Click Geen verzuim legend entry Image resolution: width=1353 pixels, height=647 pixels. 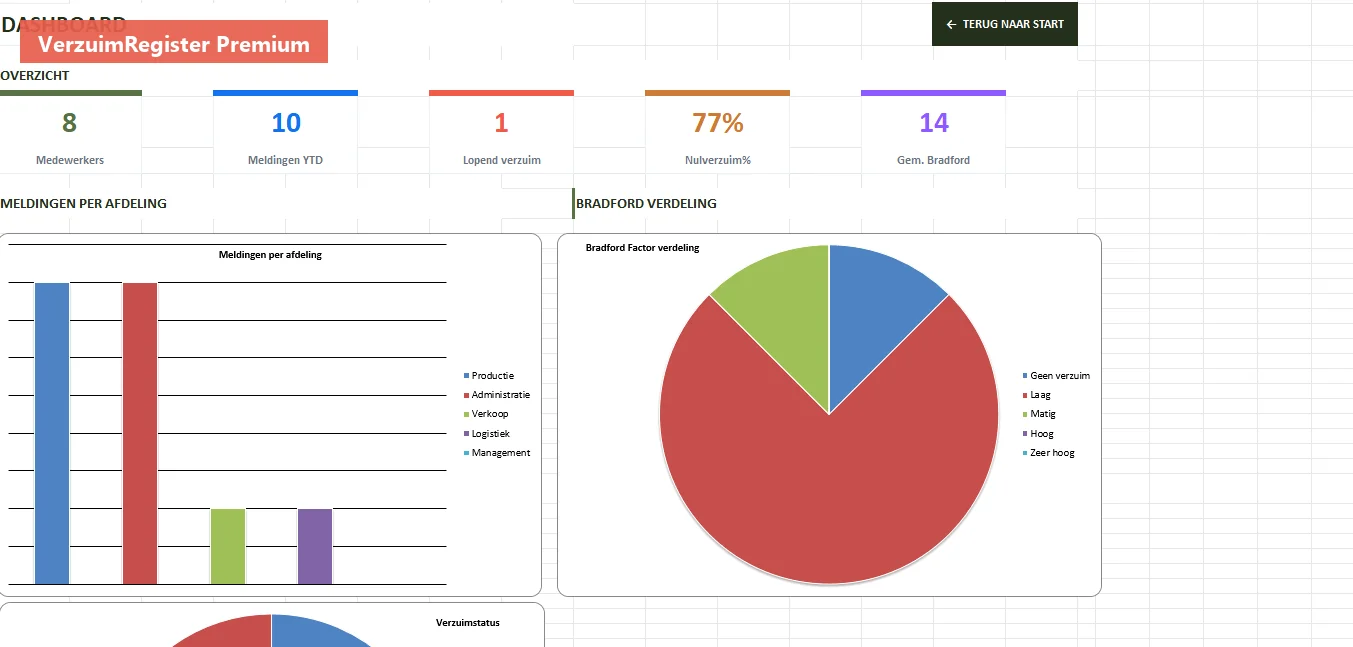pos(1056,375)
